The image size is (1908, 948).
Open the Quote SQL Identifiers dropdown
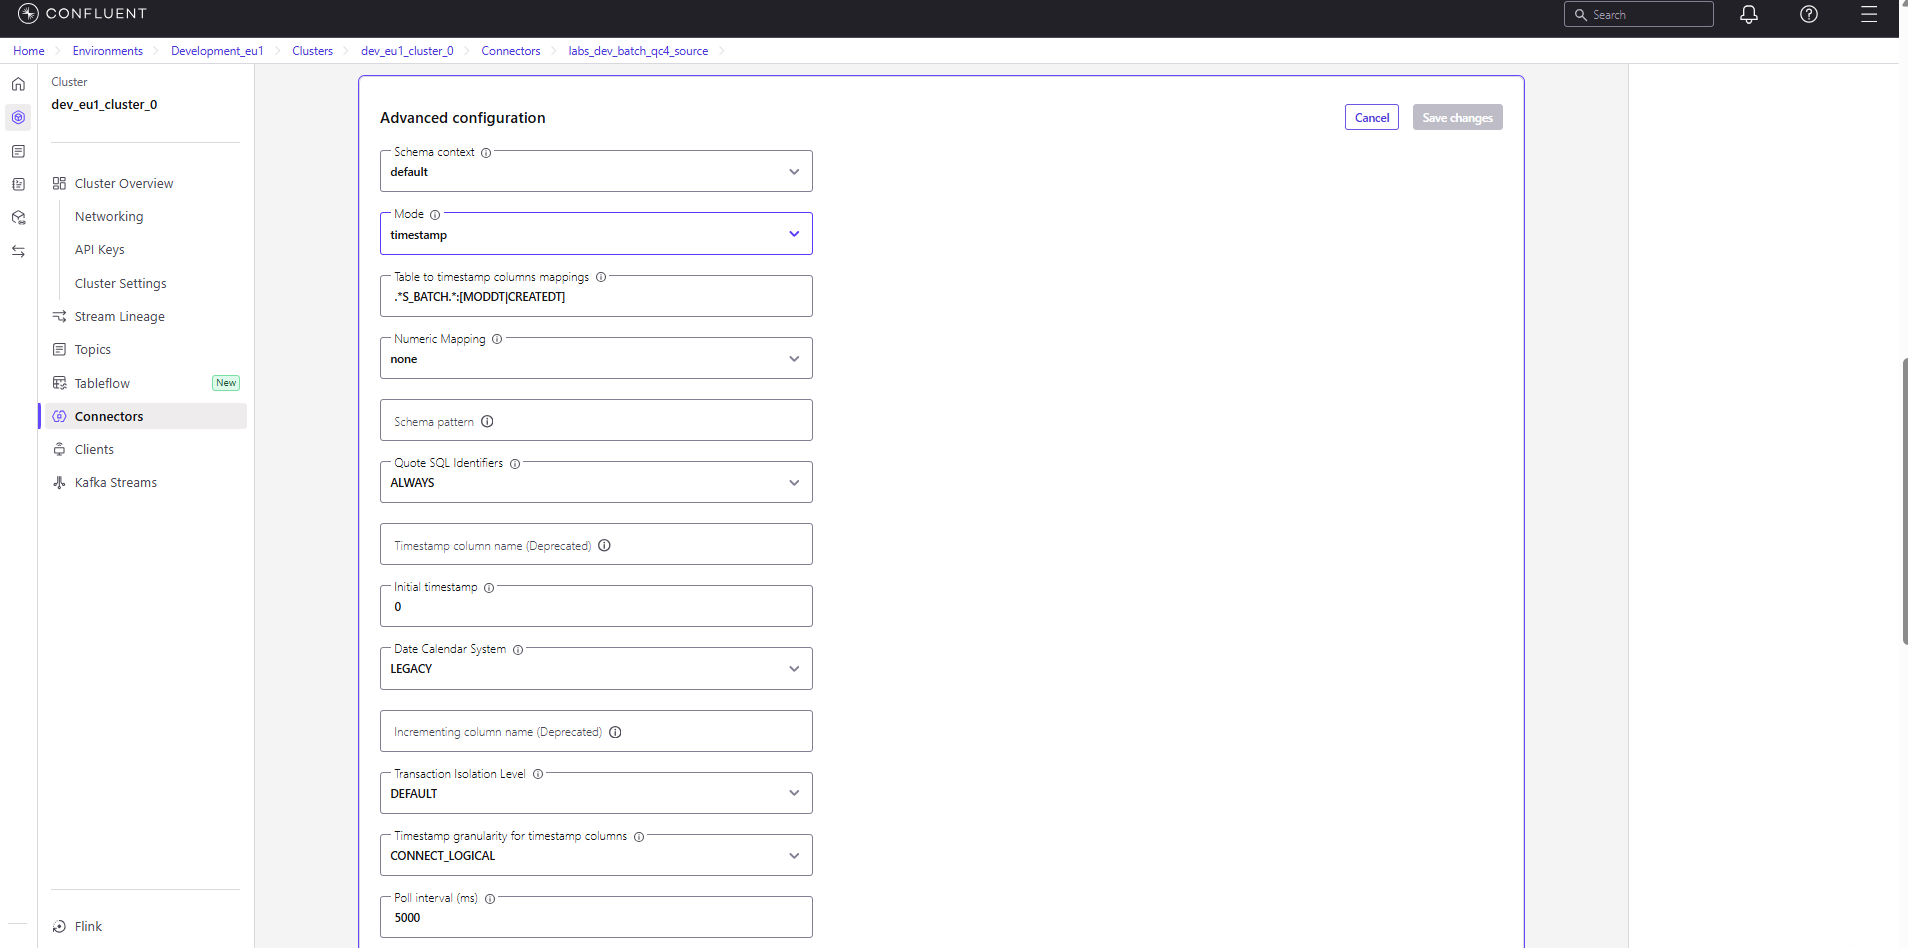(596, 482)
